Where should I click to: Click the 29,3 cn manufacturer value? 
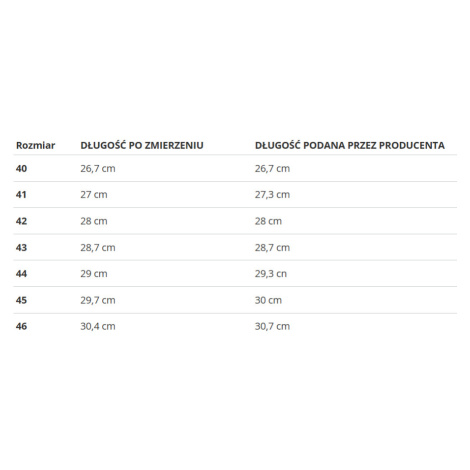[x=271, y=274]
